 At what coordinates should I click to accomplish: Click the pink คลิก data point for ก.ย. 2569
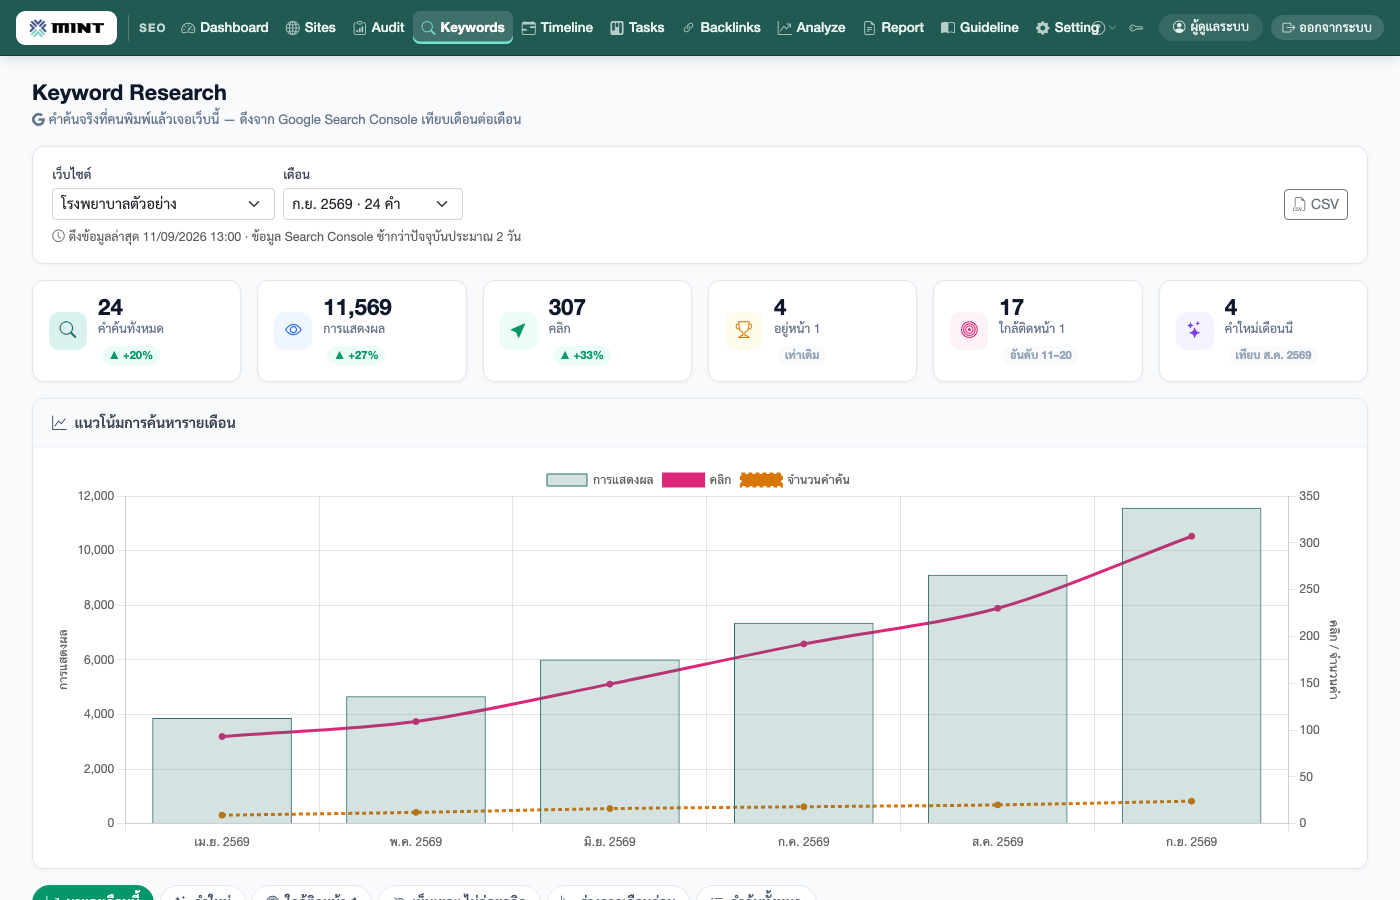click(x=1191, y=537)
